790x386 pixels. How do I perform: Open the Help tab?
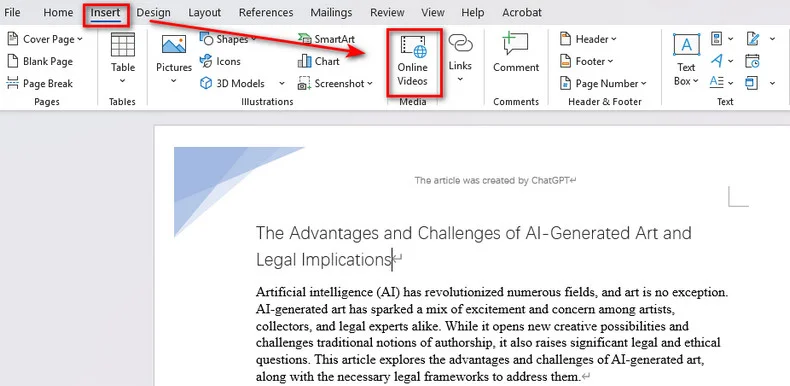pos(473,13)
